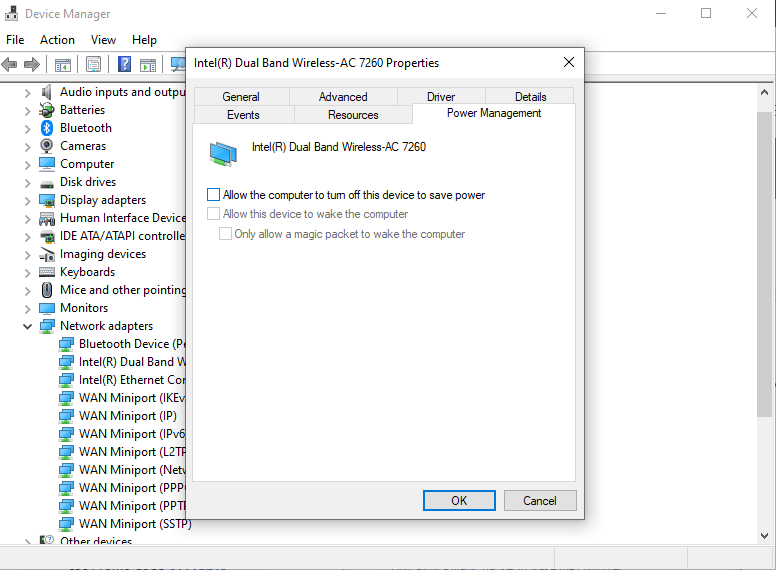776x570 pixels.
Task: Open the Action menu
Action: click(57, 40)
